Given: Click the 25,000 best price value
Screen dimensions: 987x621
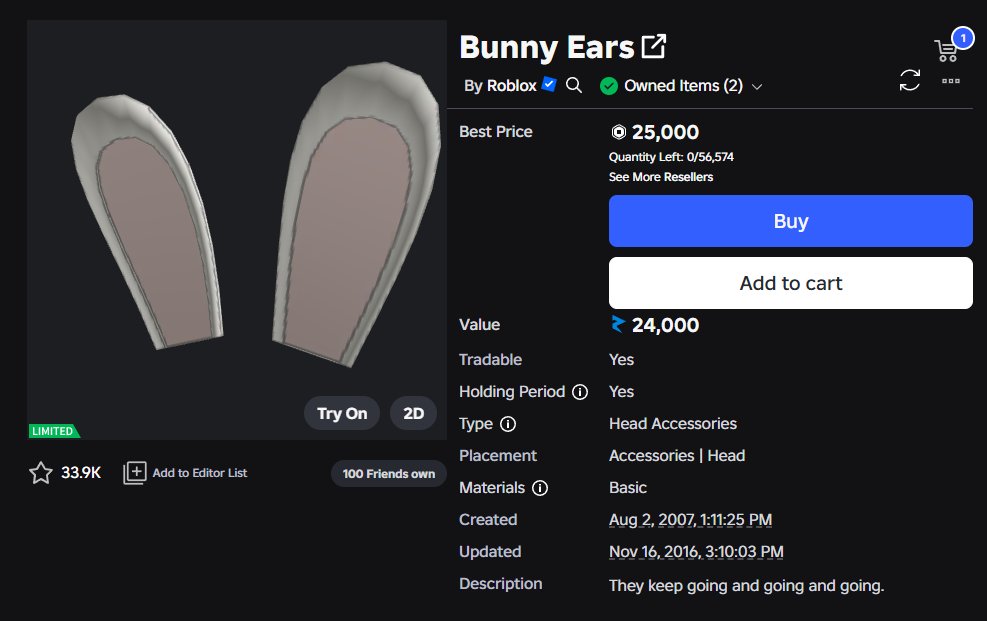Looking at the screenshot, I should (665, 132).
